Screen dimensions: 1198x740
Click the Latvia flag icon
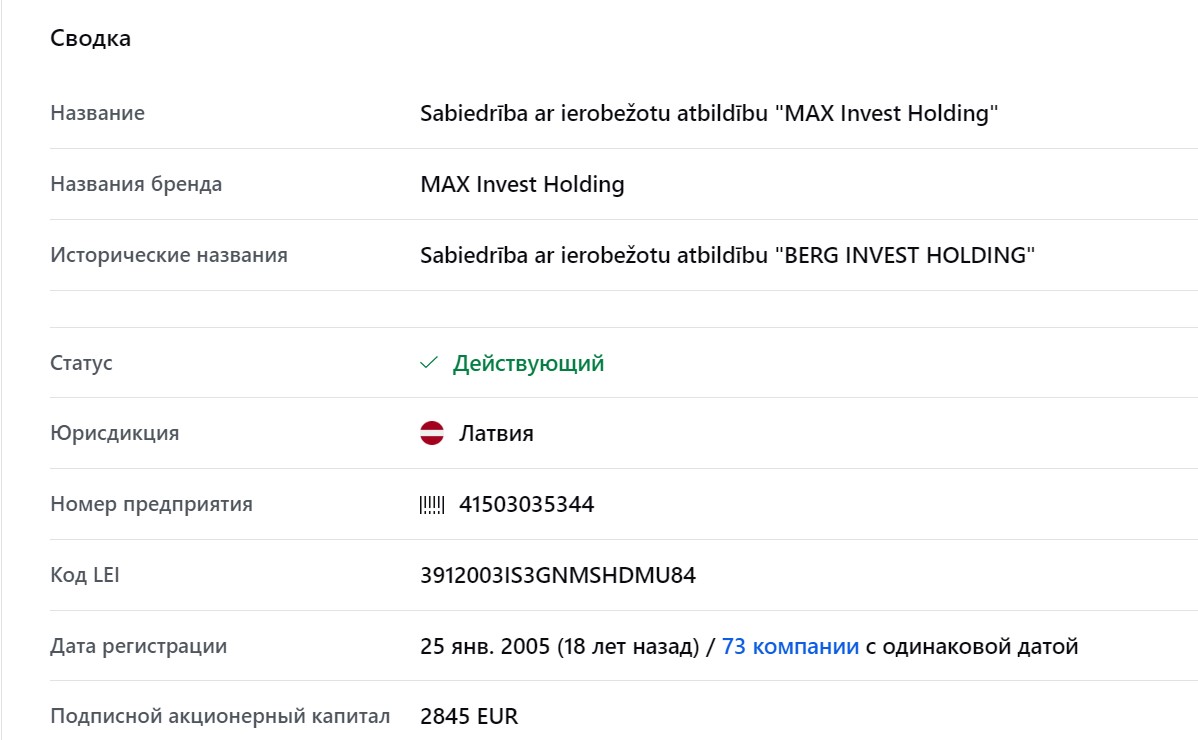pyautogui.click(x=432, y=434)
